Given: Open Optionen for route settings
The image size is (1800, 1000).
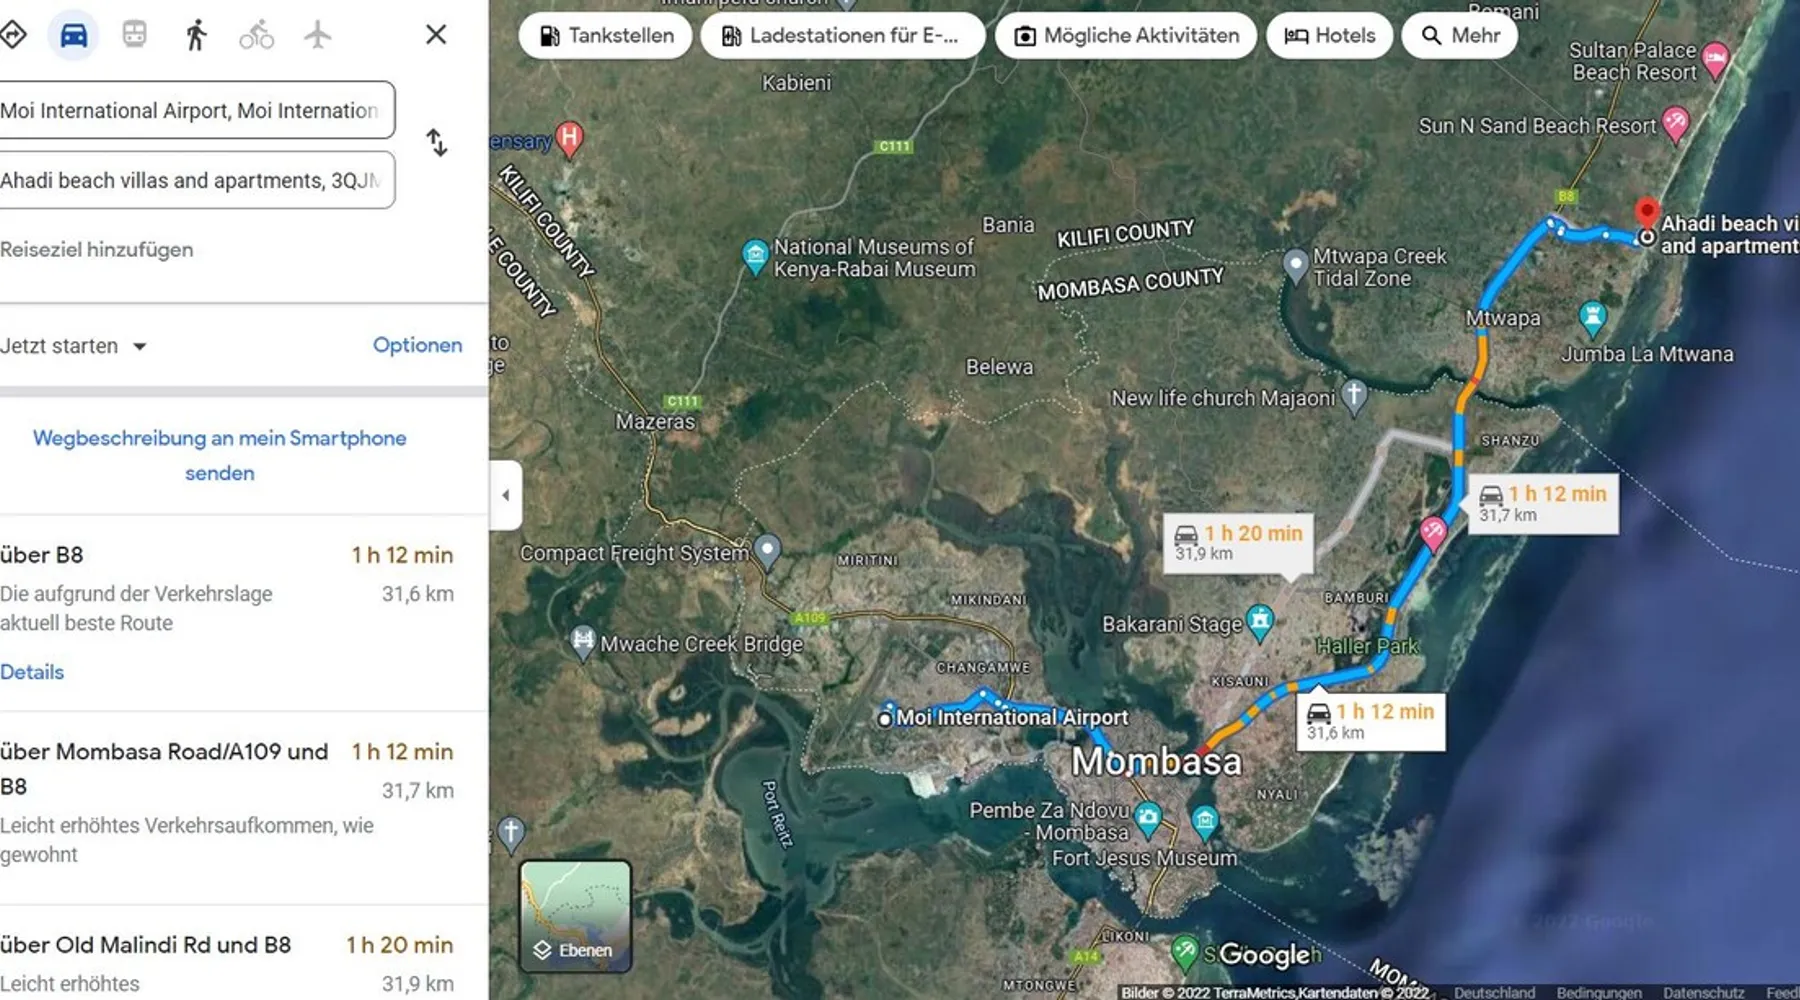Looking at the screenshot, I should 417,345.
